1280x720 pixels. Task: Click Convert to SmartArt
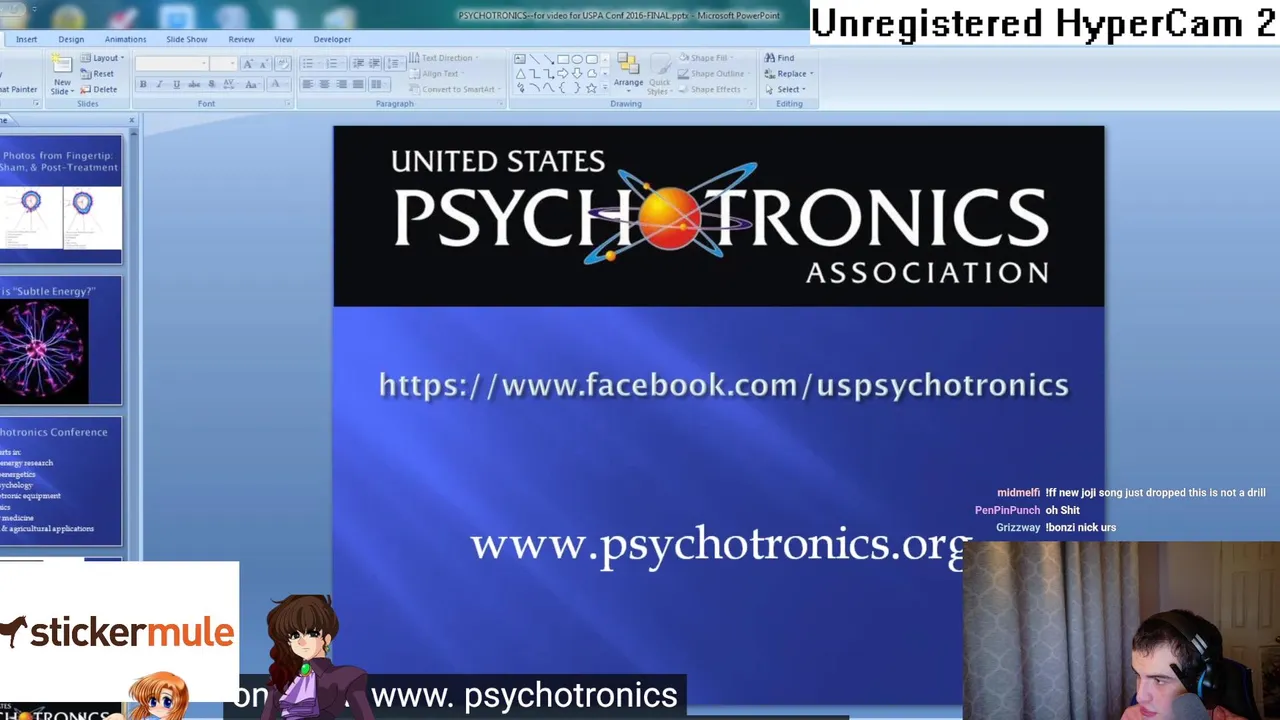453,89
